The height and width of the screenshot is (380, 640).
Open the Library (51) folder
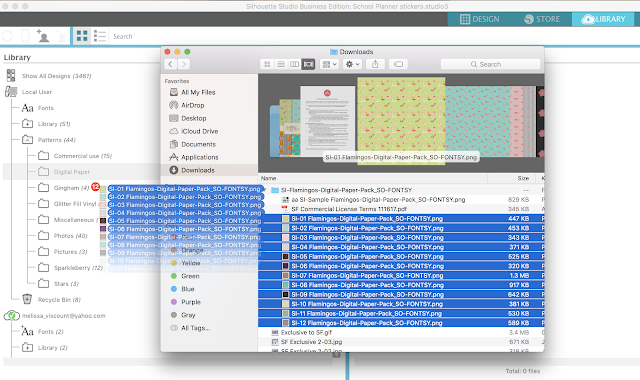tap(54, 124)
